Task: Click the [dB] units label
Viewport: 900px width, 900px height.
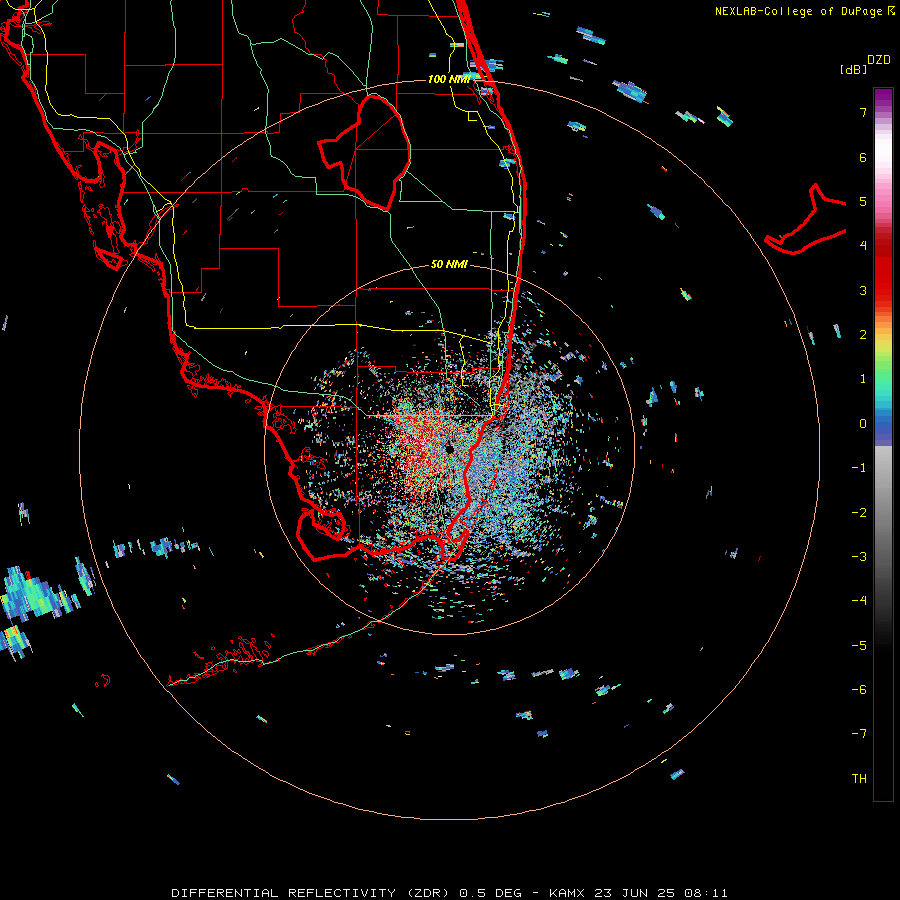Action: [x=854, y=69]
